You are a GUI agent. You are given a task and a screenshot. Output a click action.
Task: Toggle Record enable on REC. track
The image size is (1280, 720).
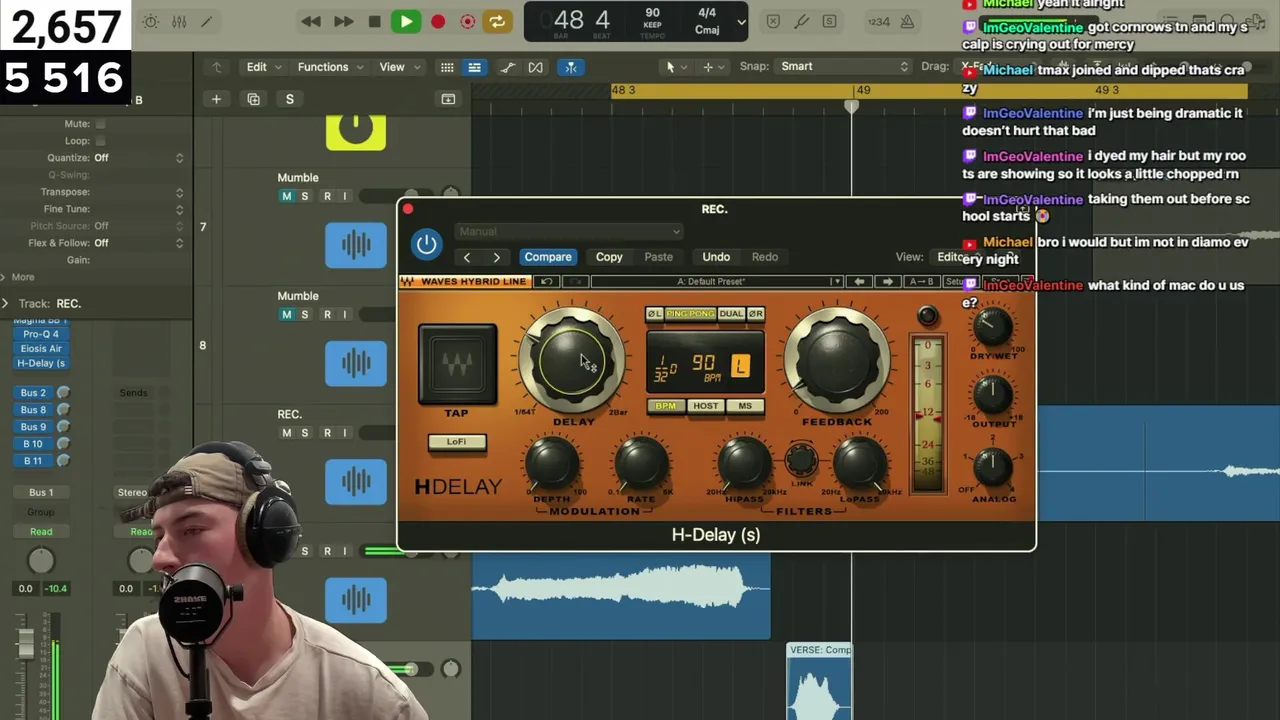[x=327, y=433]
